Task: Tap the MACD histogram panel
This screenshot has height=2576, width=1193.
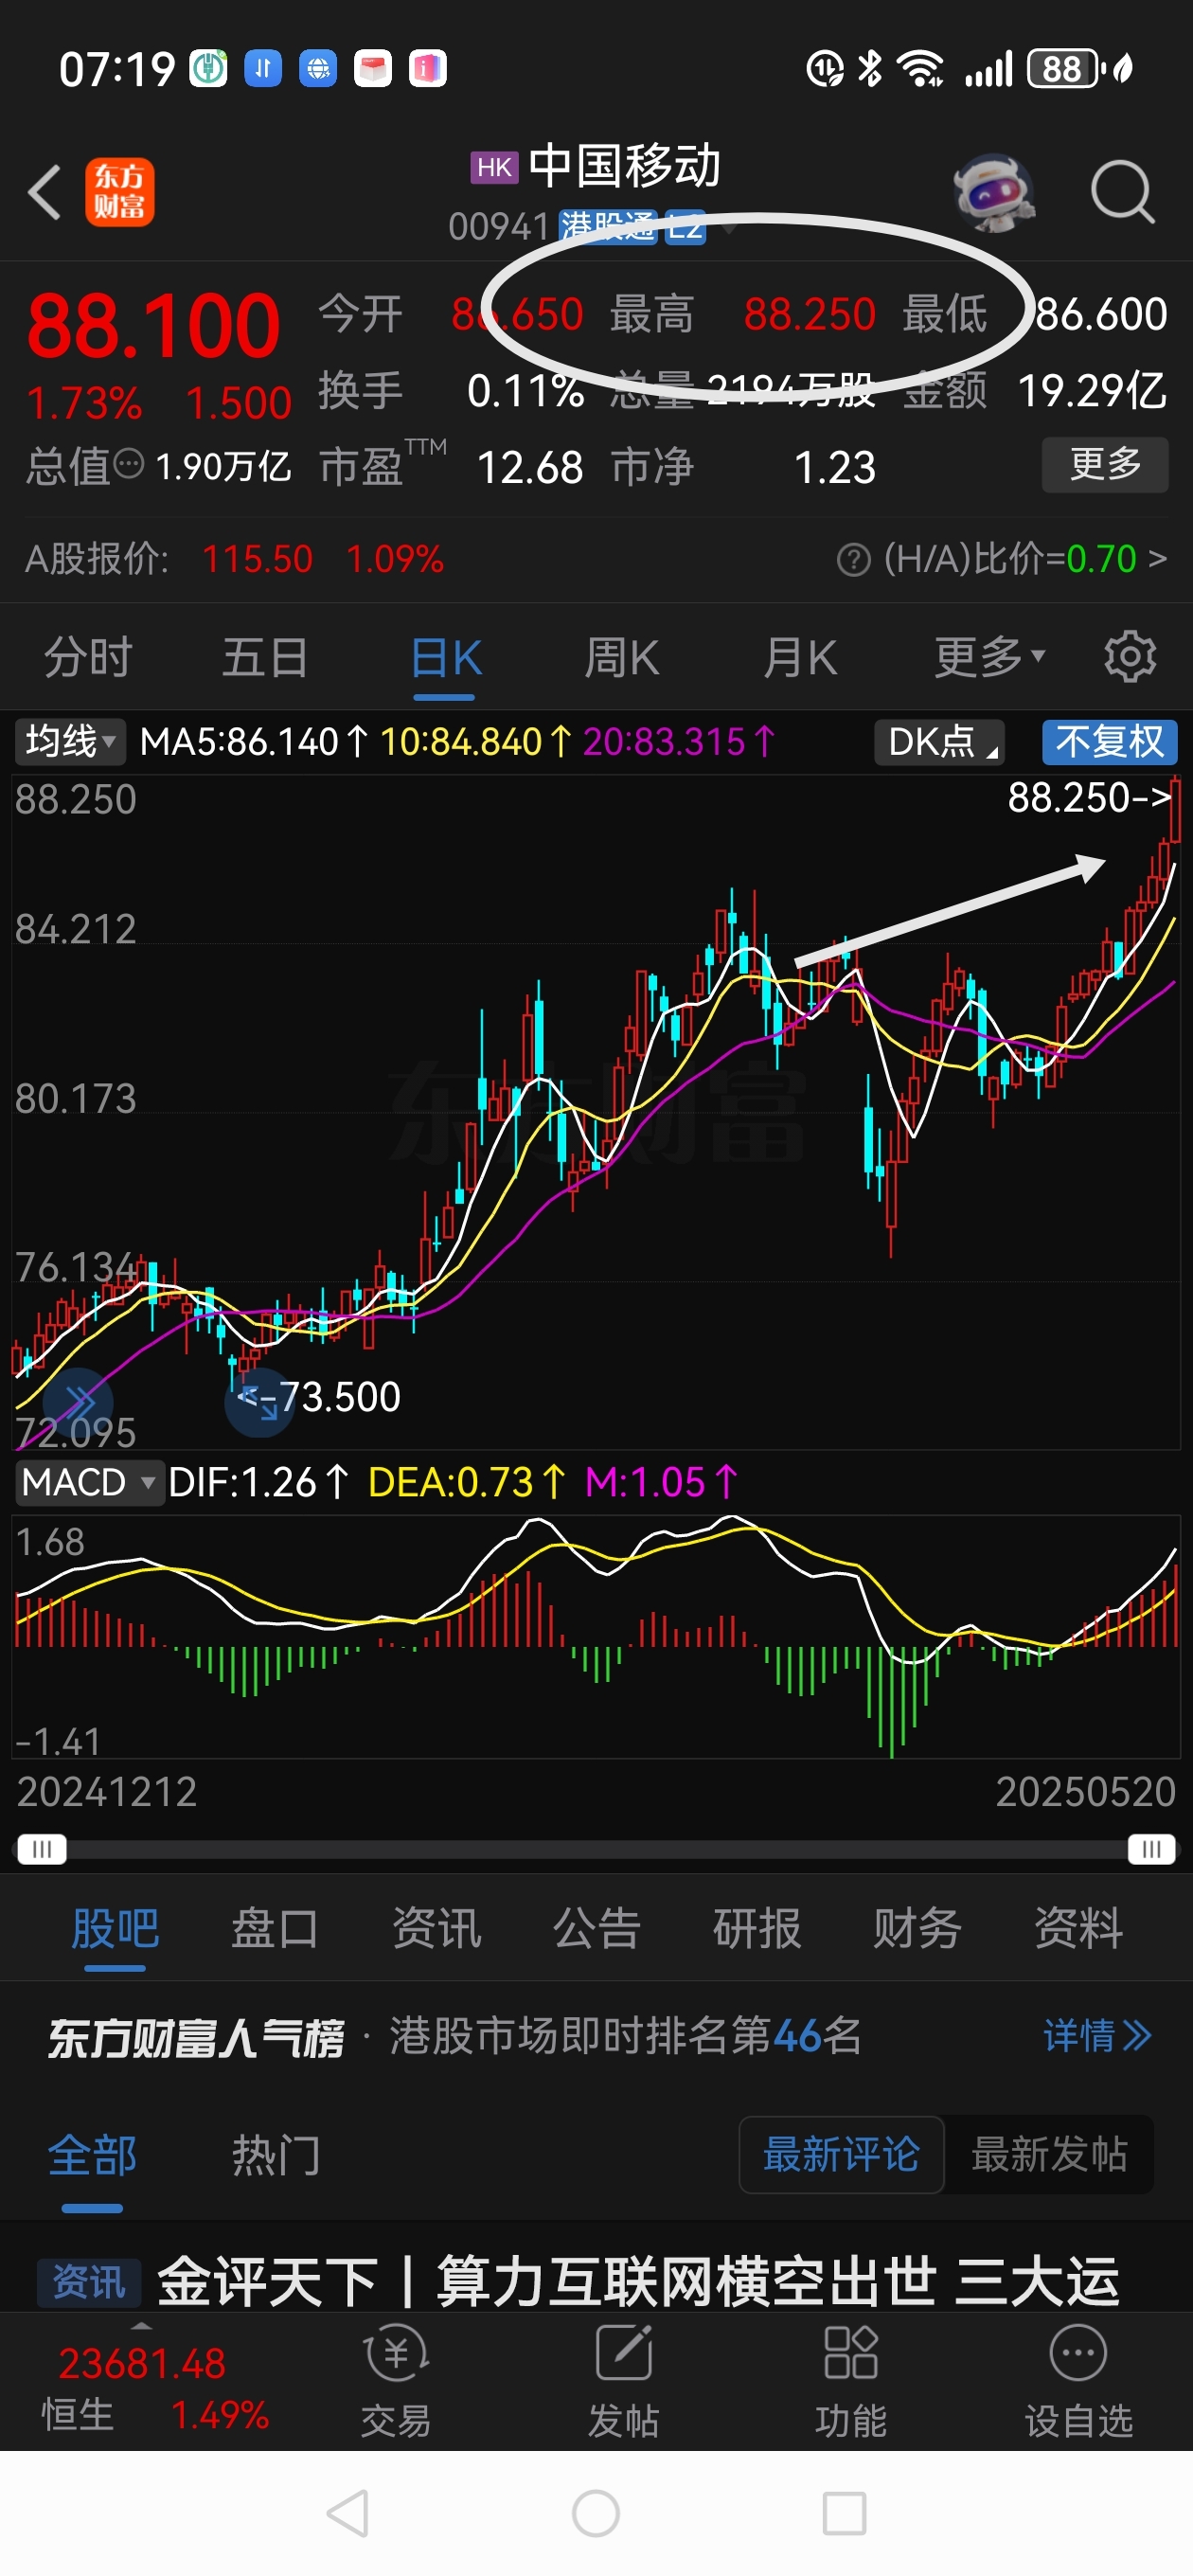Action: pos(596,1636)
